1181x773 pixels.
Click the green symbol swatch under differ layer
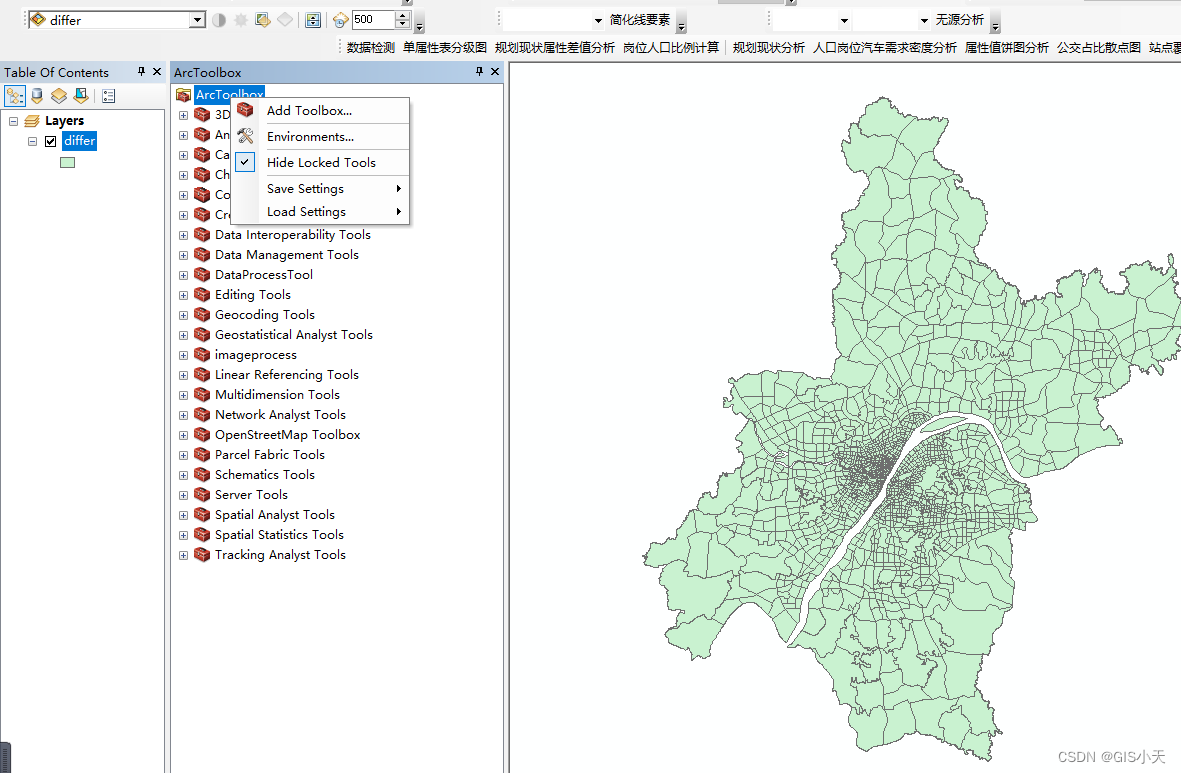coord(67,161)
